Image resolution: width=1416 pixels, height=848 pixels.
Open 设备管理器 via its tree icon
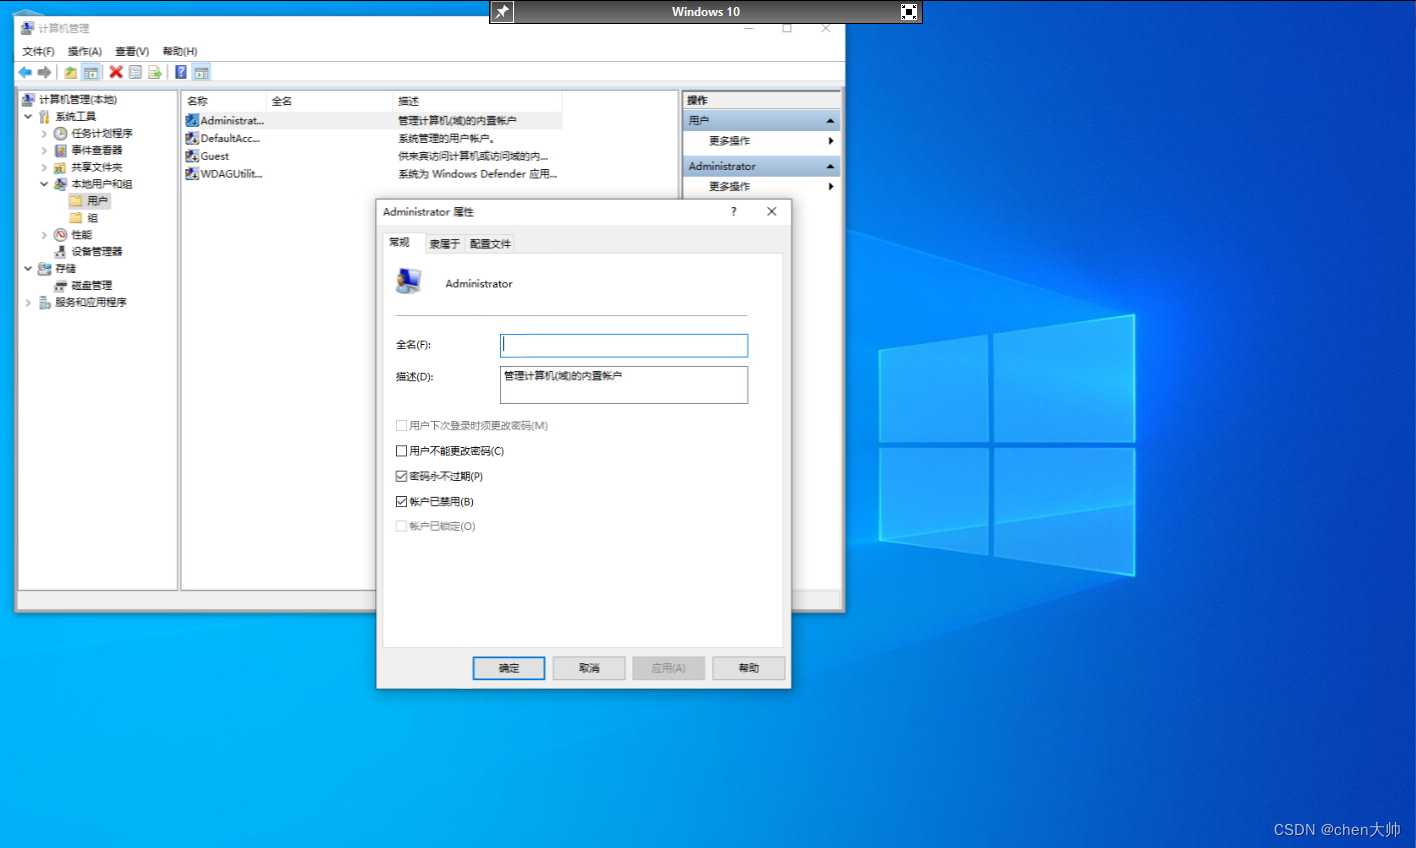(x=60, y=251)
